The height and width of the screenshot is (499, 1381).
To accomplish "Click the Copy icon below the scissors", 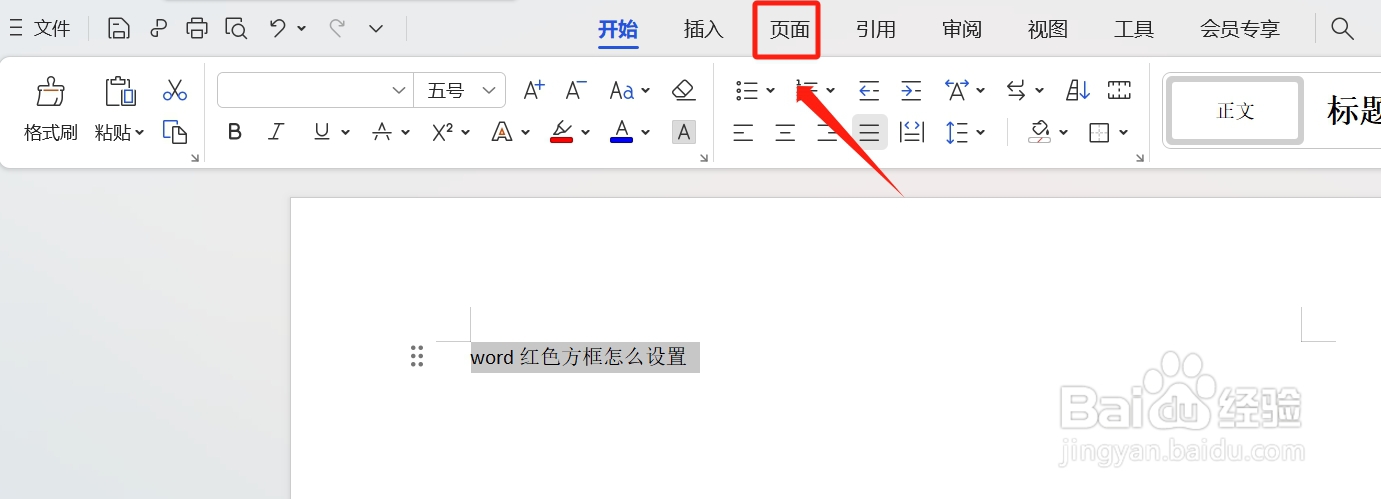I will [175, 131].
